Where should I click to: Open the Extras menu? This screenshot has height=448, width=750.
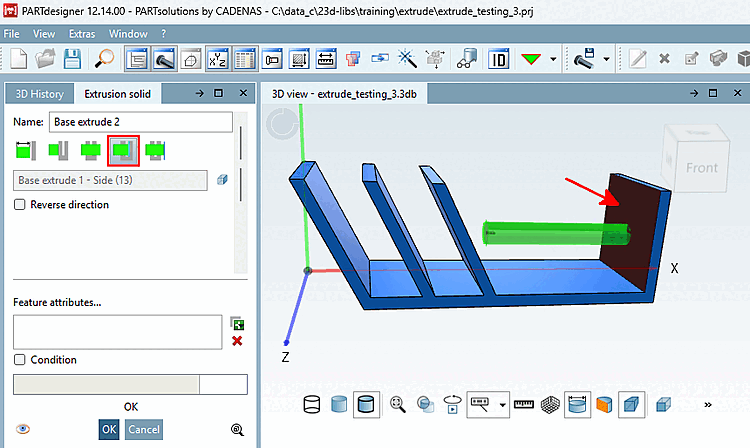82,34
